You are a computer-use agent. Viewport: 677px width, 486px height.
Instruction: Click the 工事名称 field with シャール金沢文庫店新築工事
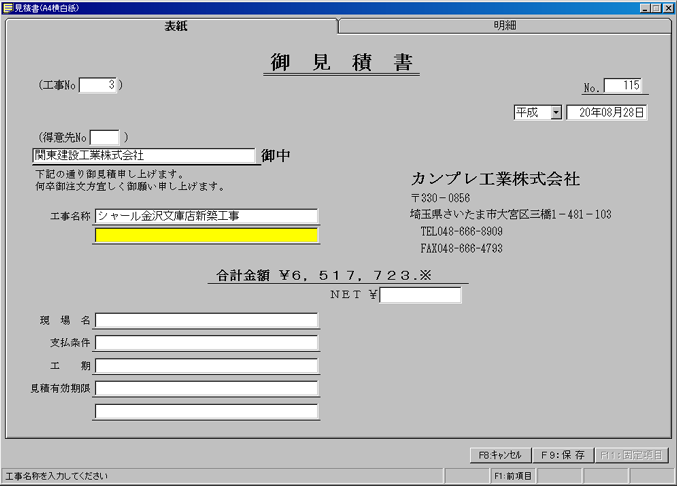click(x=206, y=216)
